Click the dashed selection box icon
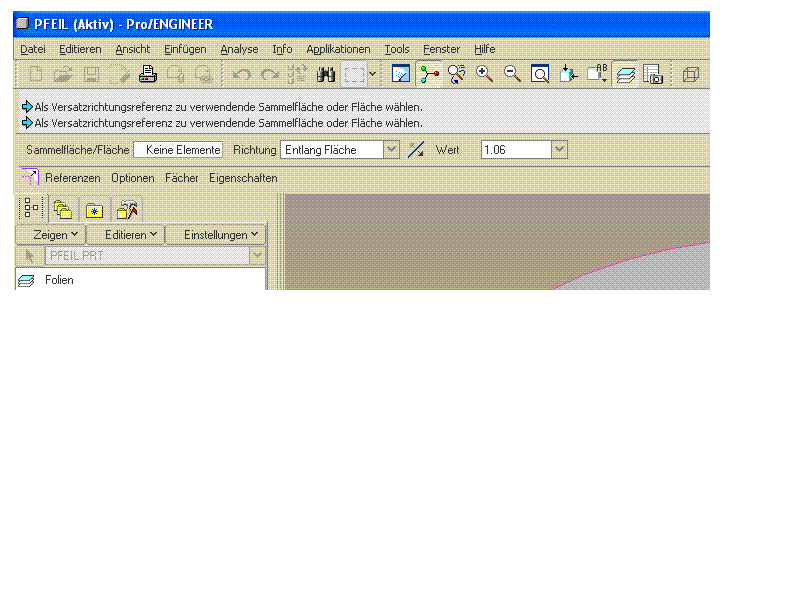This screenshot has width=800, height=600. pyautogui.click(x=354, y=74)
